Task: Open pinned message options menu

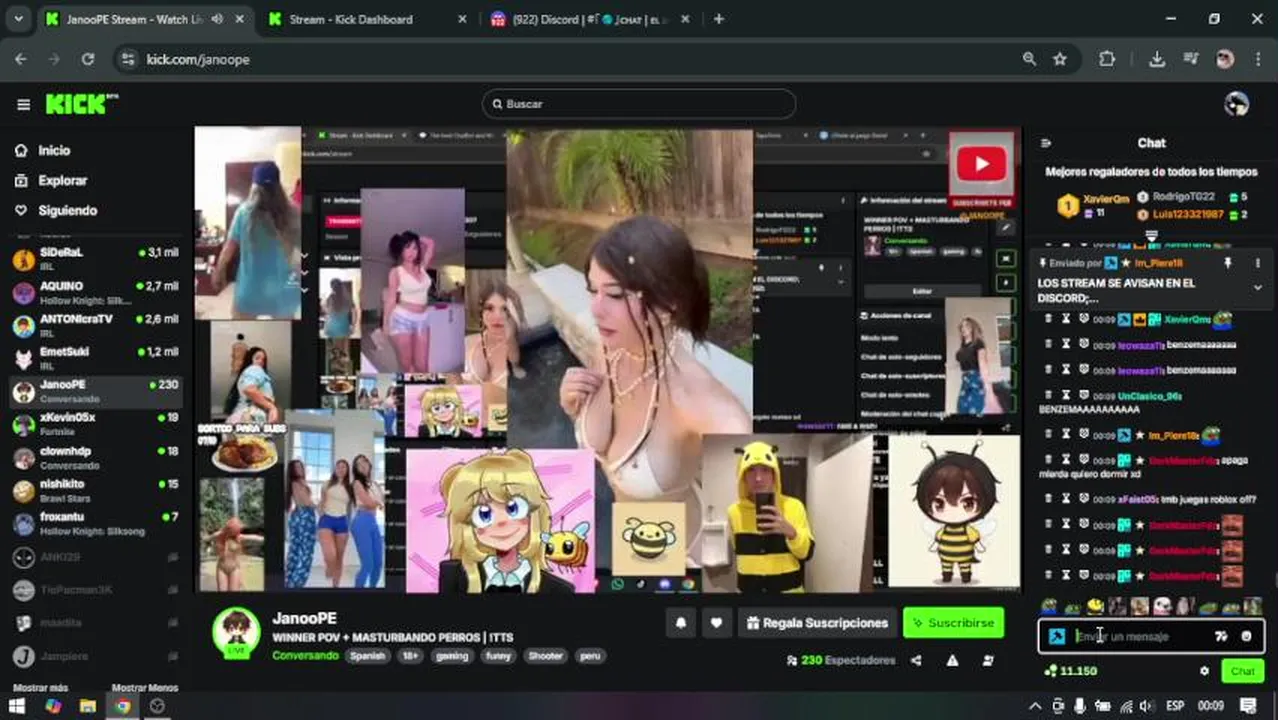Action: [x=1257, y=263]
